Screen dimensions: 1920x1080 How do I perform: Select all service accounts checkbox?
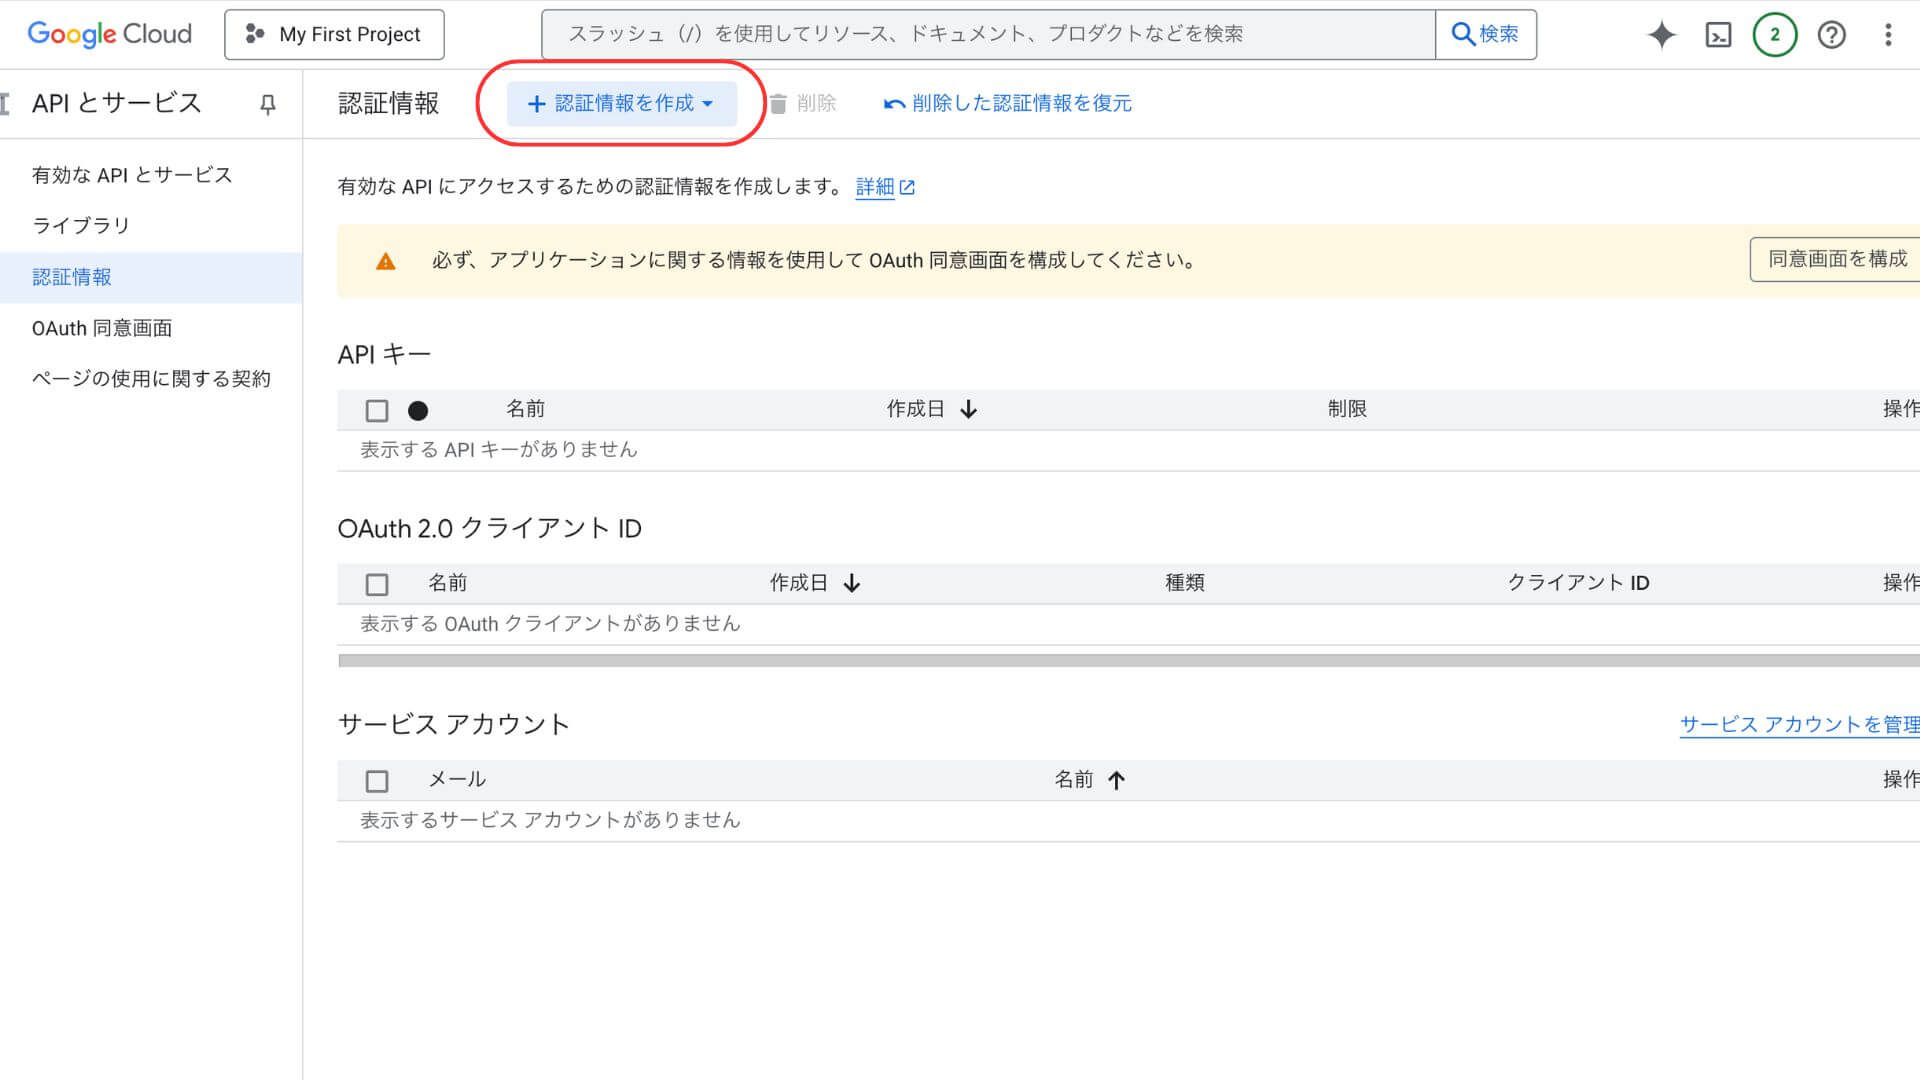(377, 781)
